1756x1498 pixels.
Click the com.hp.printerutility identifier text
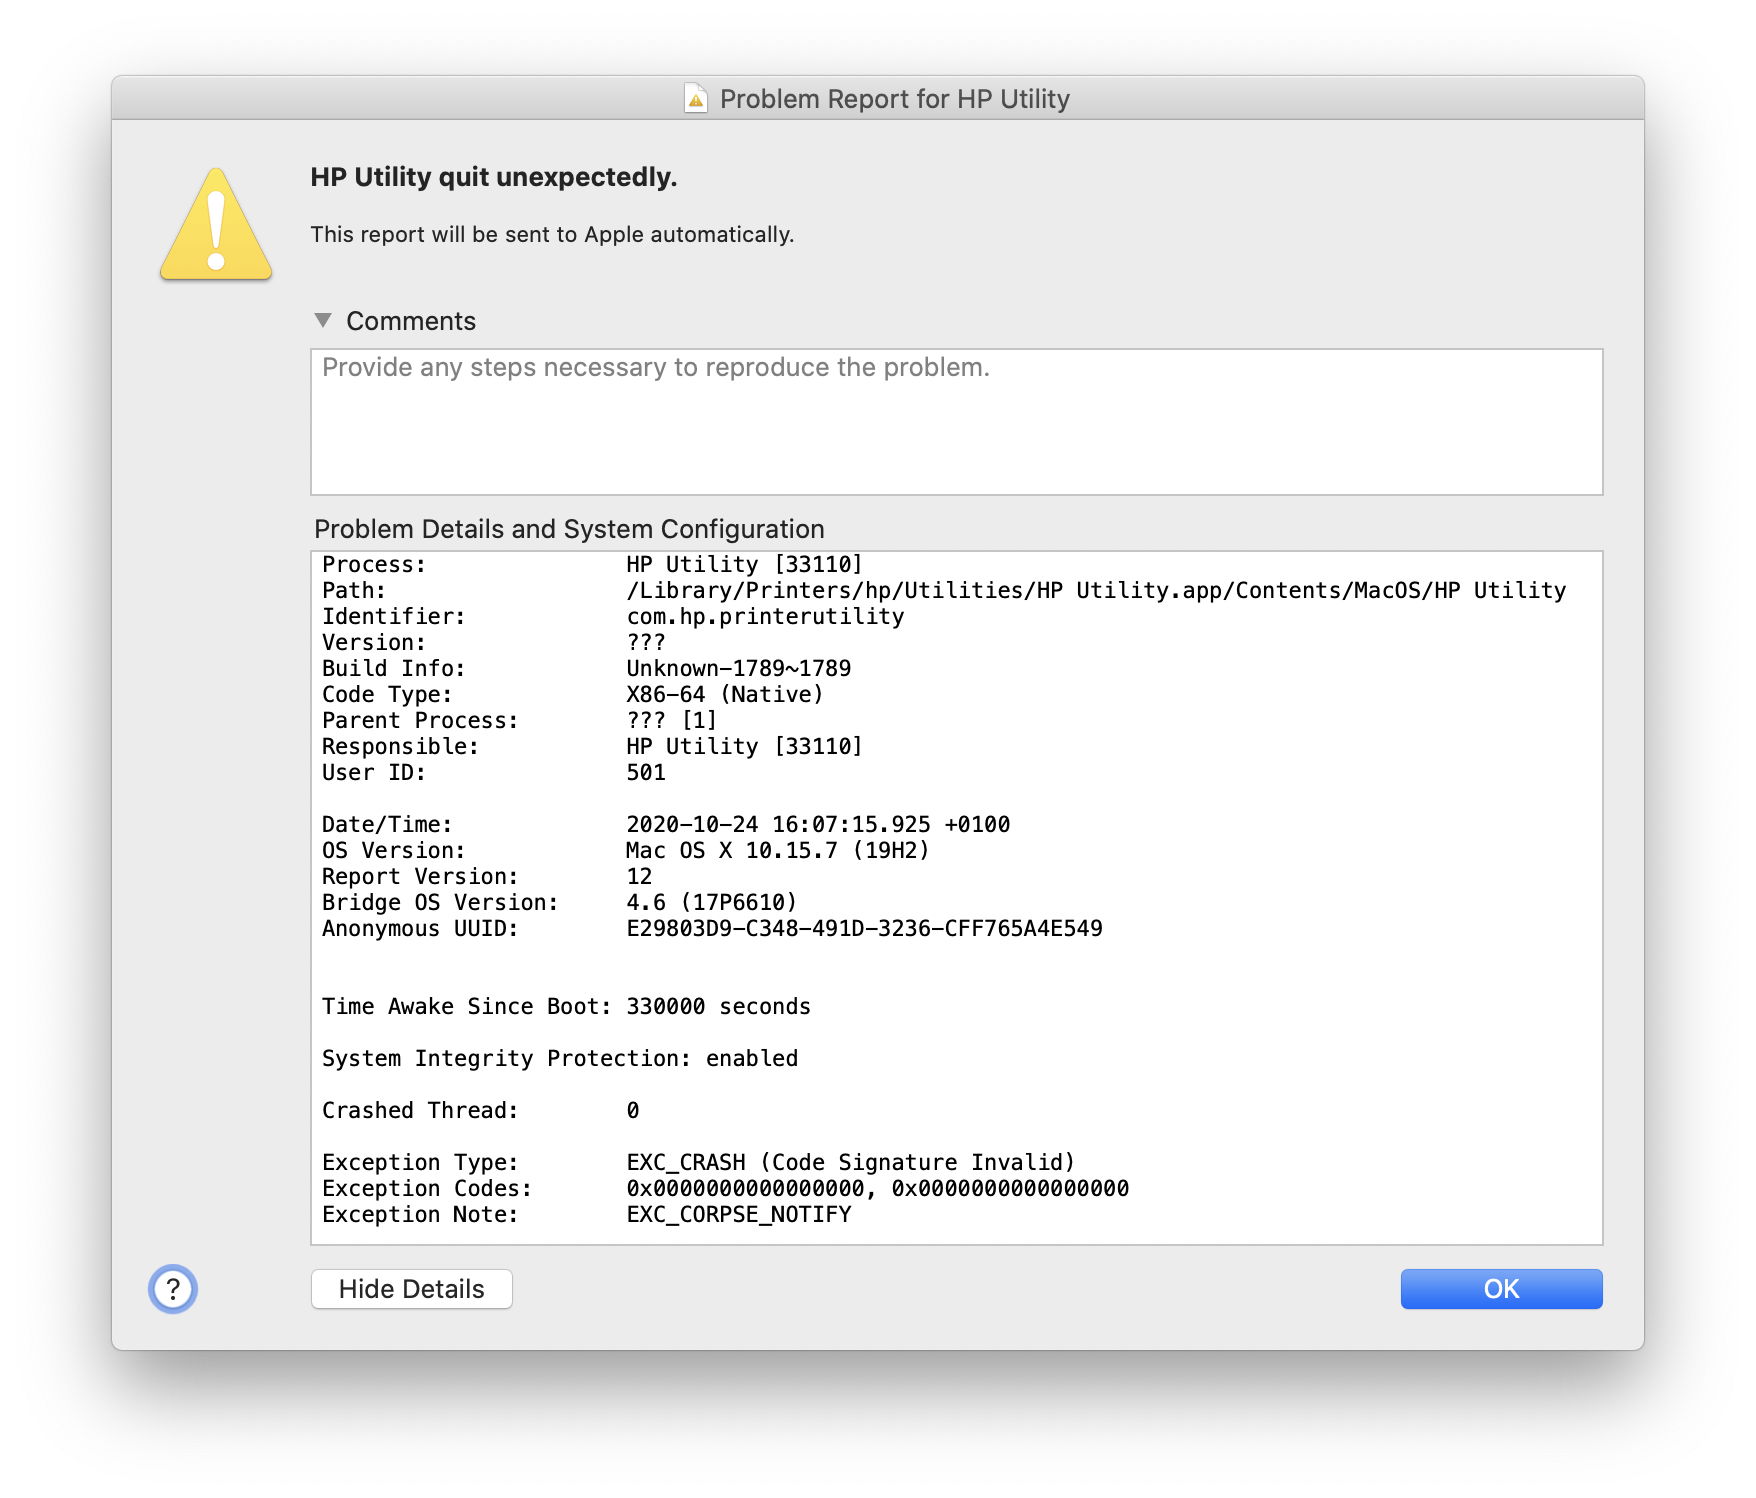click(765, 617)
